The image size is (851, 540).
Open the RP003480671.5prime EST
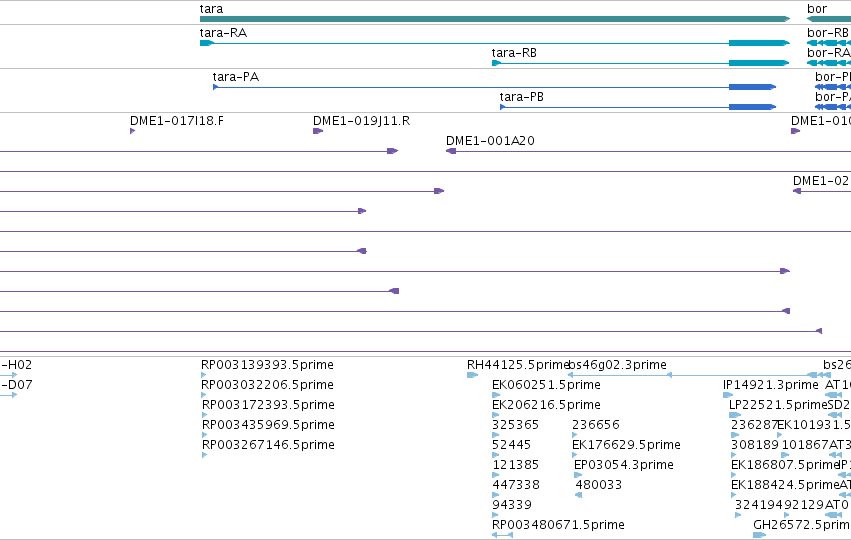[x=558, y=525]
